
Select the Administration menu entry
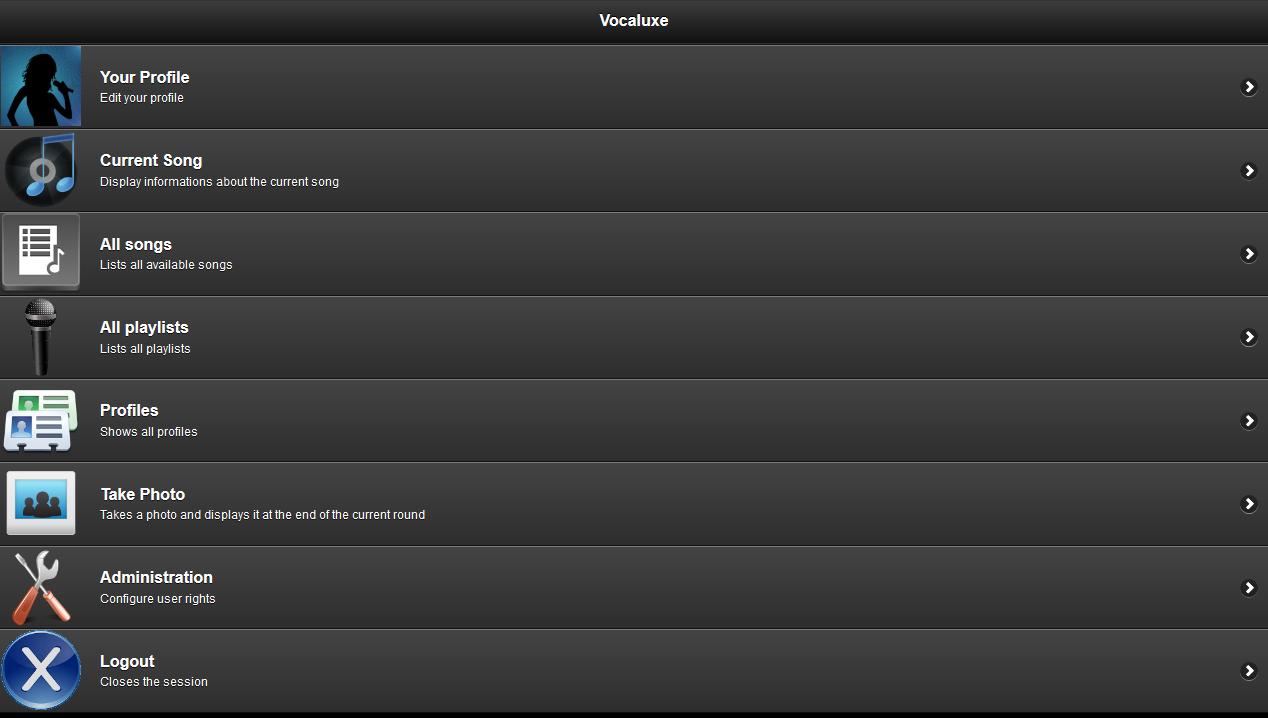tap(634, 587)
